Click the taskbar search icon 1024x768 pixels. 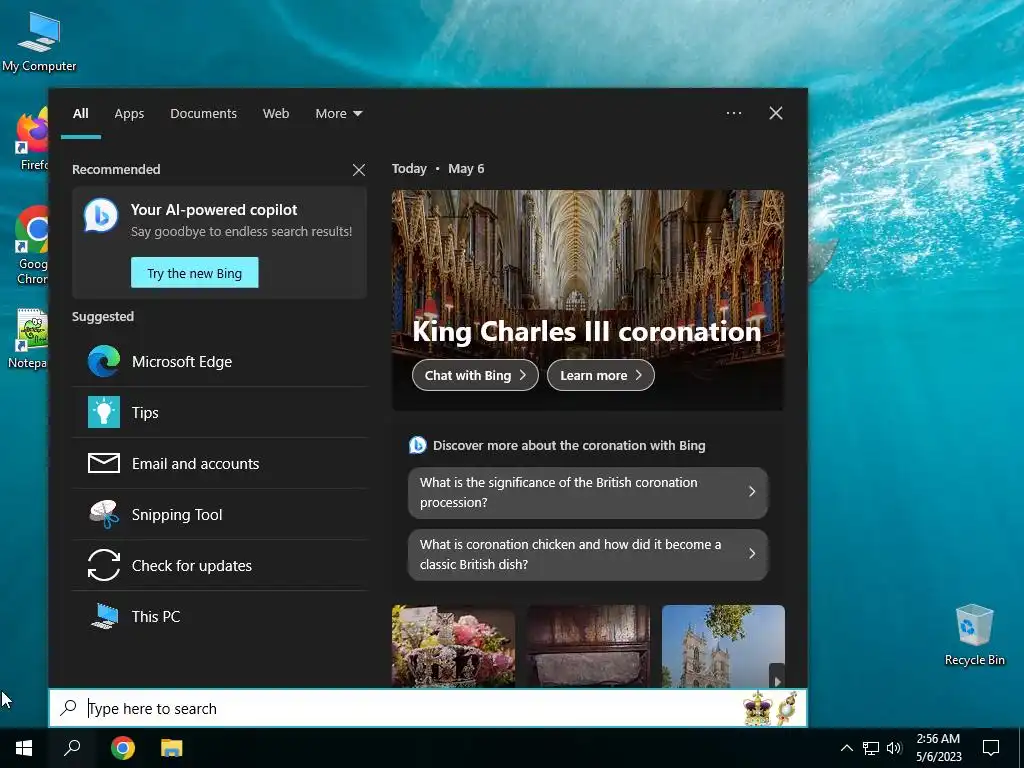click(72, 748)
